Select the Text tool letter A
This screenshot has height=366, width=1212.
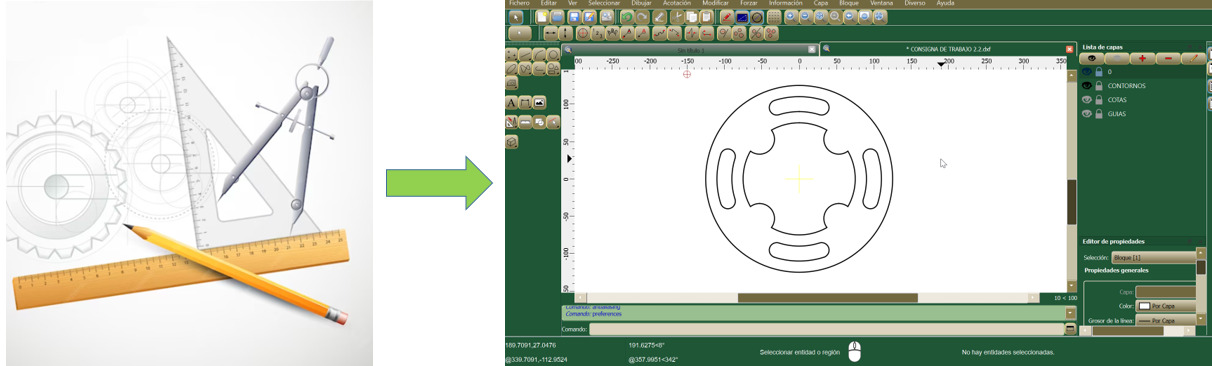(511, 102)
